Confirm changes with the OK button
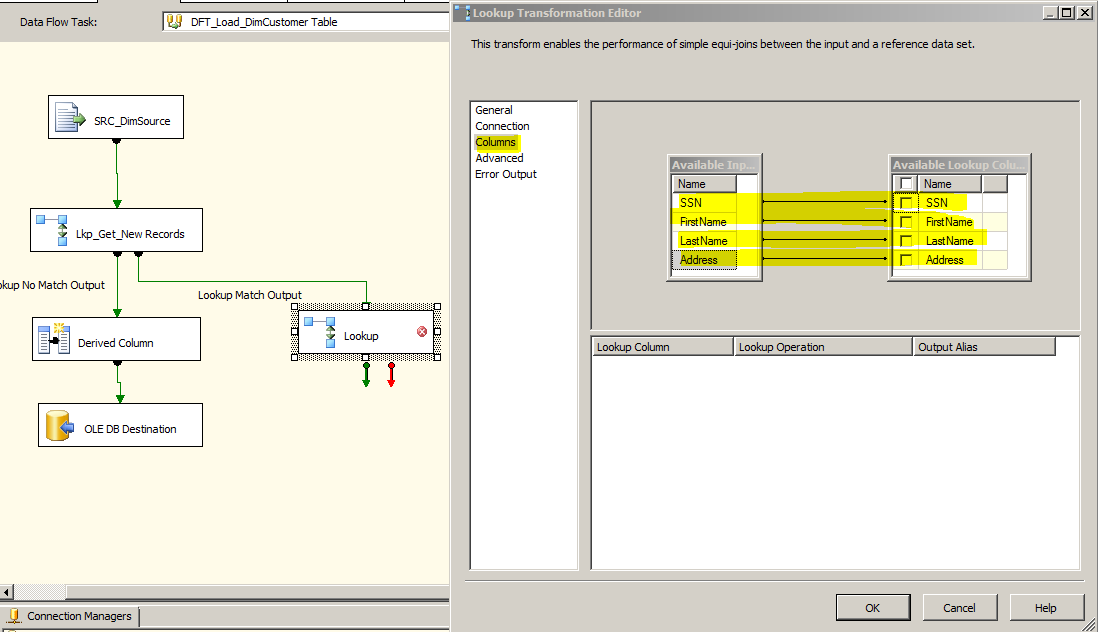 click(872, 607)
